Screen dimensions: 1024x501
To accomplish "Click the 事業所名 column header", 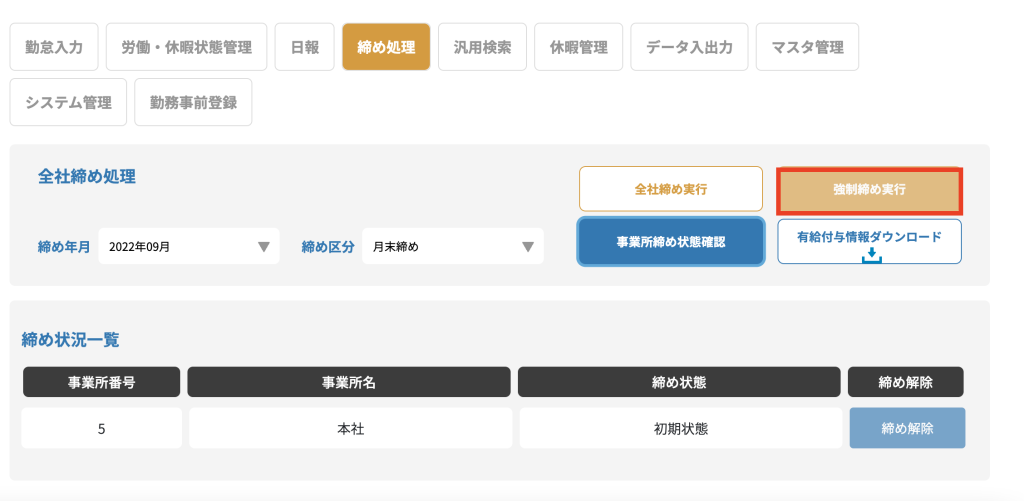I will tap(349, 382).
